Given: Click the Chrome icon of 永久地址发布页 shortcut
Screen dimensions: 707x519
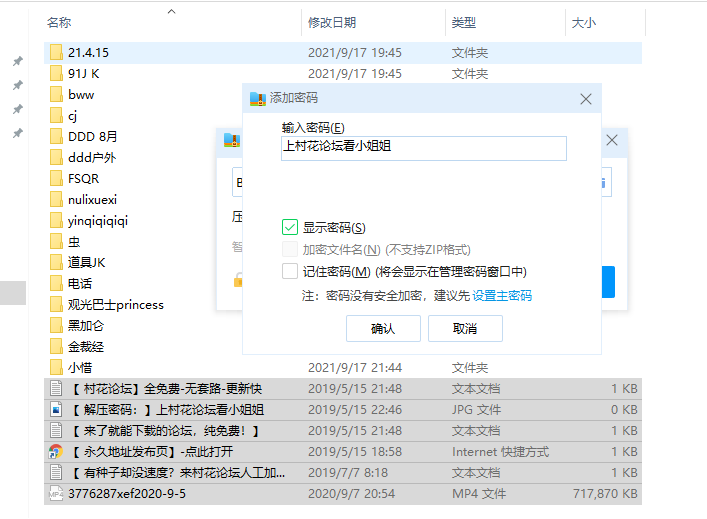Looking at the screenshot, I should [56, 451].
